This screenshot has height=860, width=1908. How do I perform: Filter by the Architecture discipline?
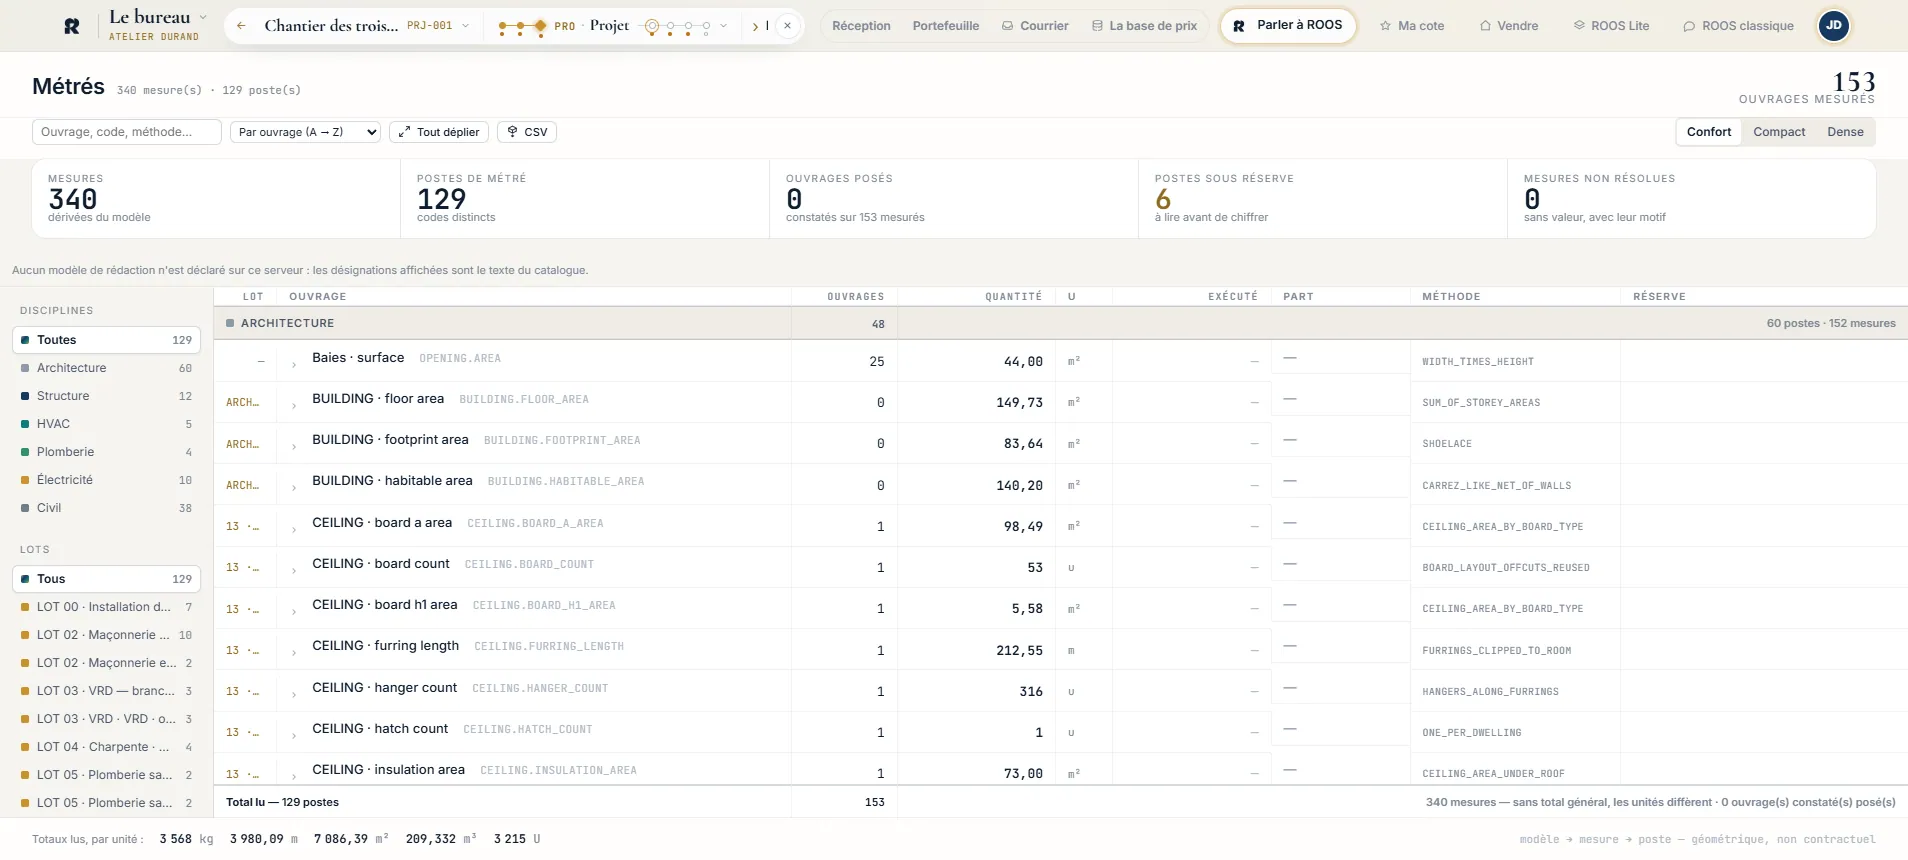(106, 368)
